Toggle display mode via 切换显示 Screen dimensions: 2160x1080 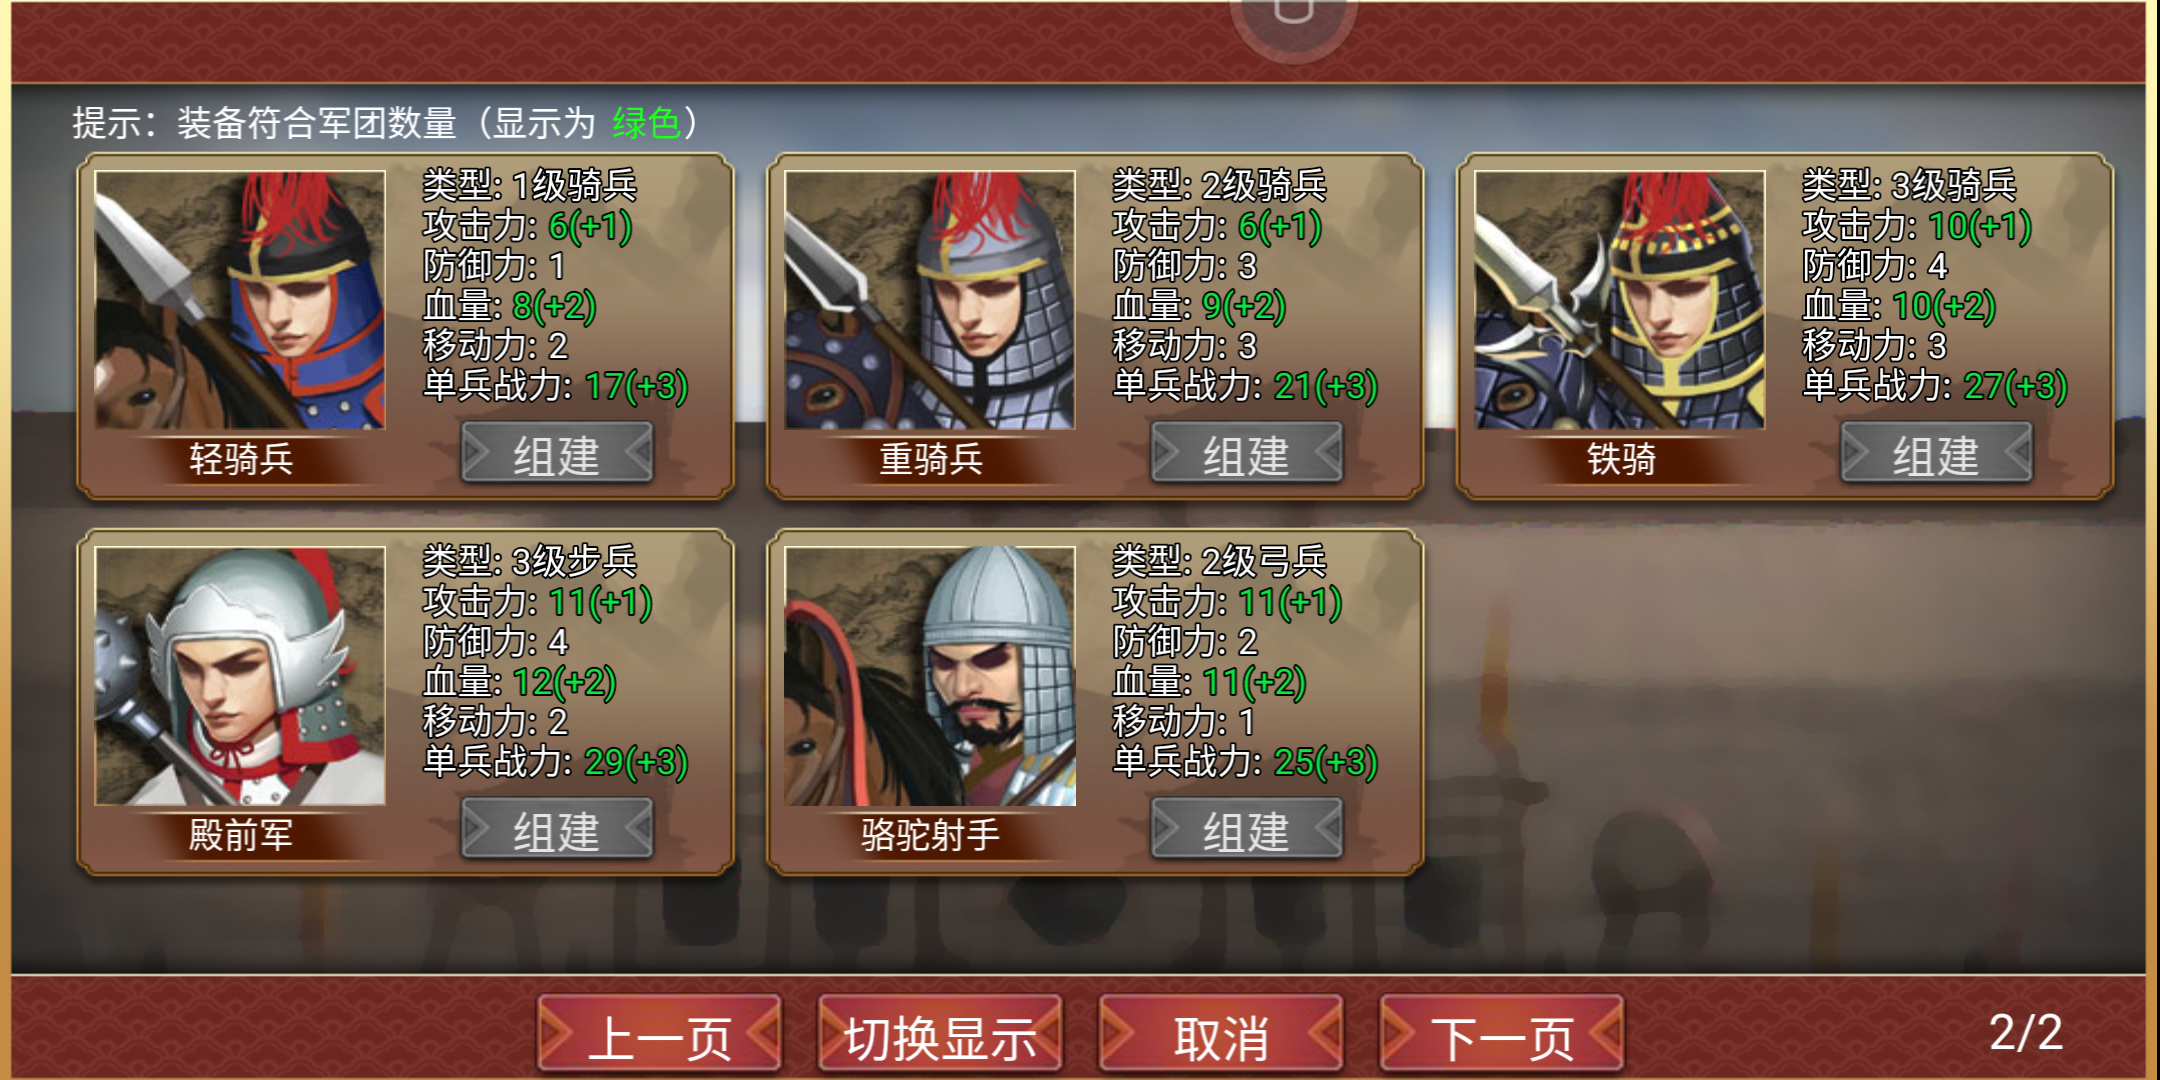940,1034
